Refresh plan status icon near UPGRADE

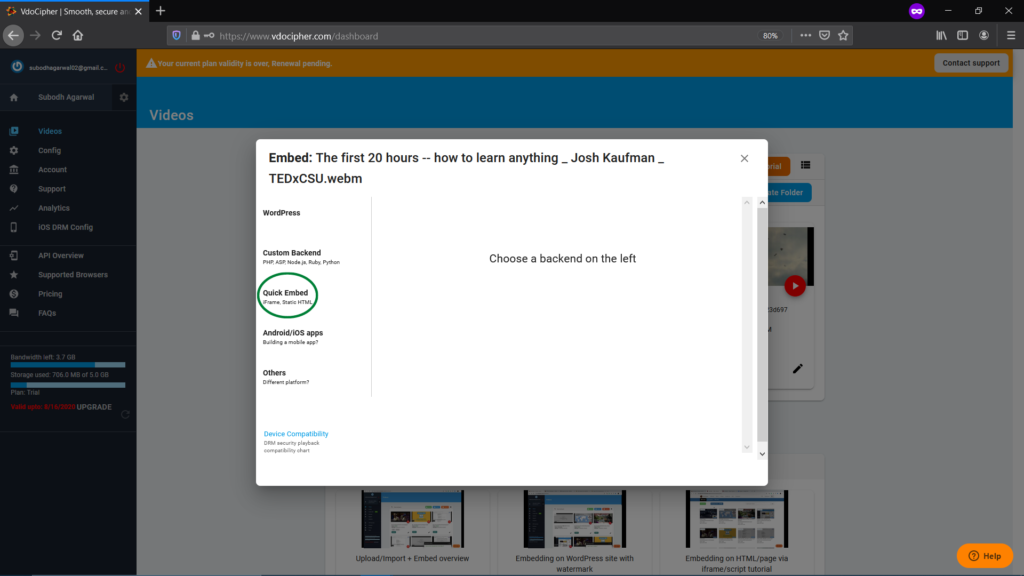coord(125,414)
